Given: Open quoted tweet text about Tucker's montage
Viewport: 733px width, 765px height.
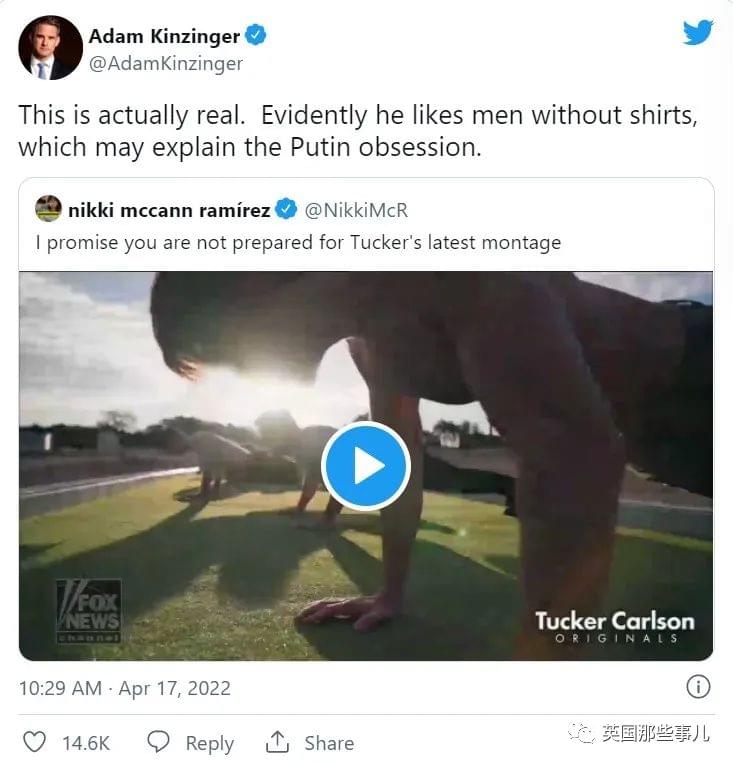Looking at the screenshot, I should coord(298,243).
